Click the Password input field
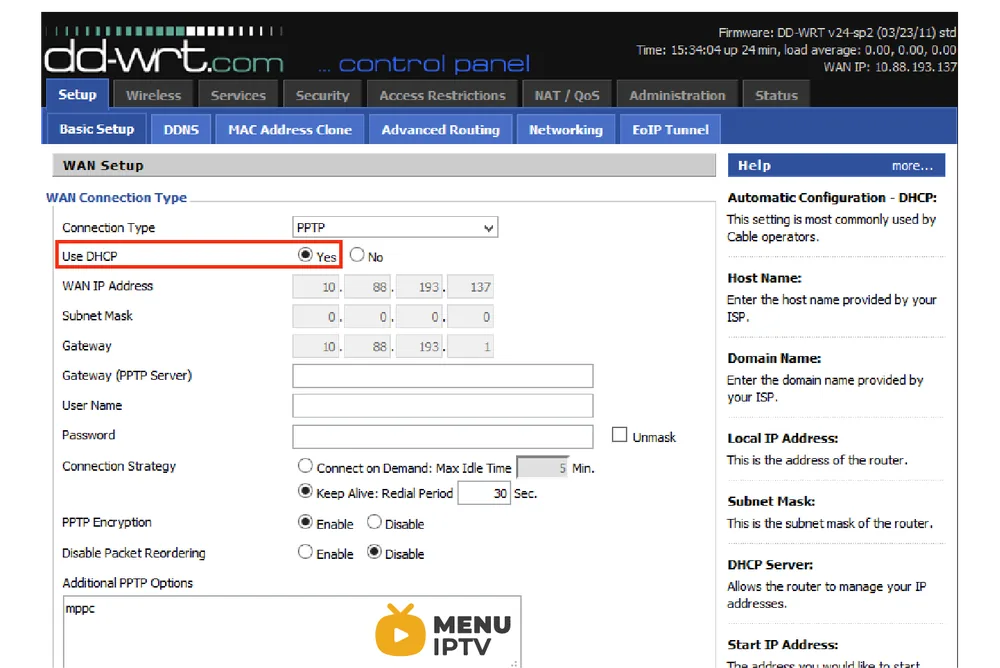Image resolution: width=1000 pixels, height=668 pixels. tap(443, 436)
